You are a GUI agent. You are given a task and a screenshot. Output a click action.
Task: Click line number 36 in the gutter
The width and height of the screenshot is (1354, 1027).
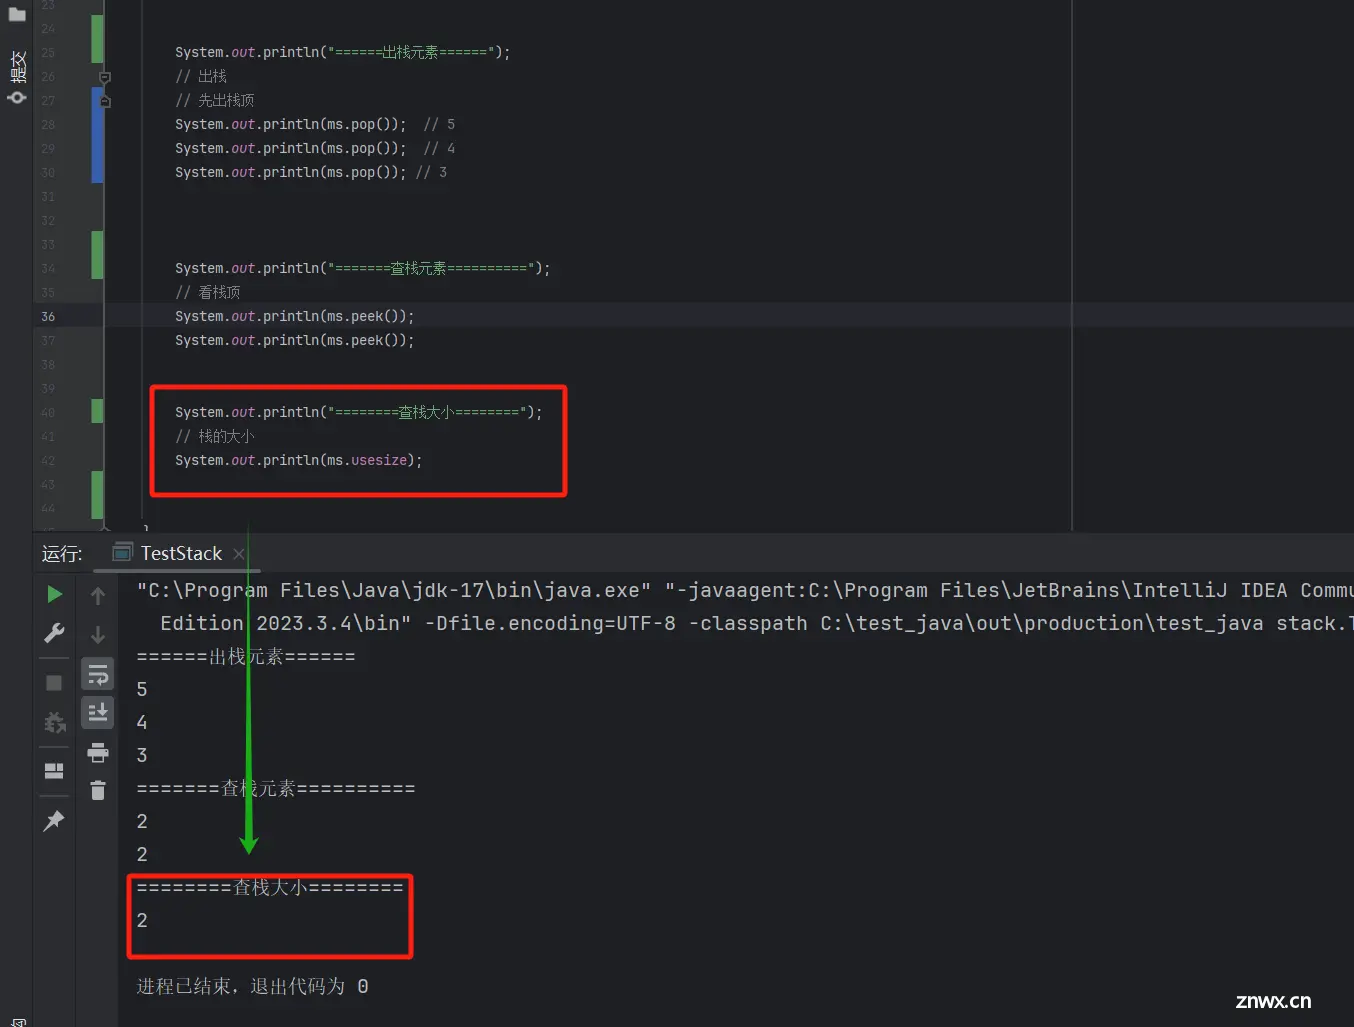48,316
